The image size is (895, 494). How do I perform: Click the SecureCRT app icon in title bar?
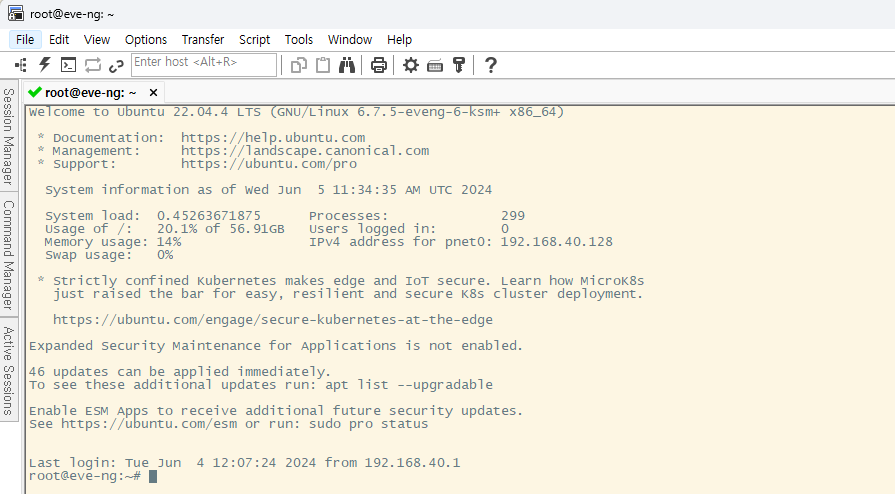pyautogui.click(x=15, y=13)
